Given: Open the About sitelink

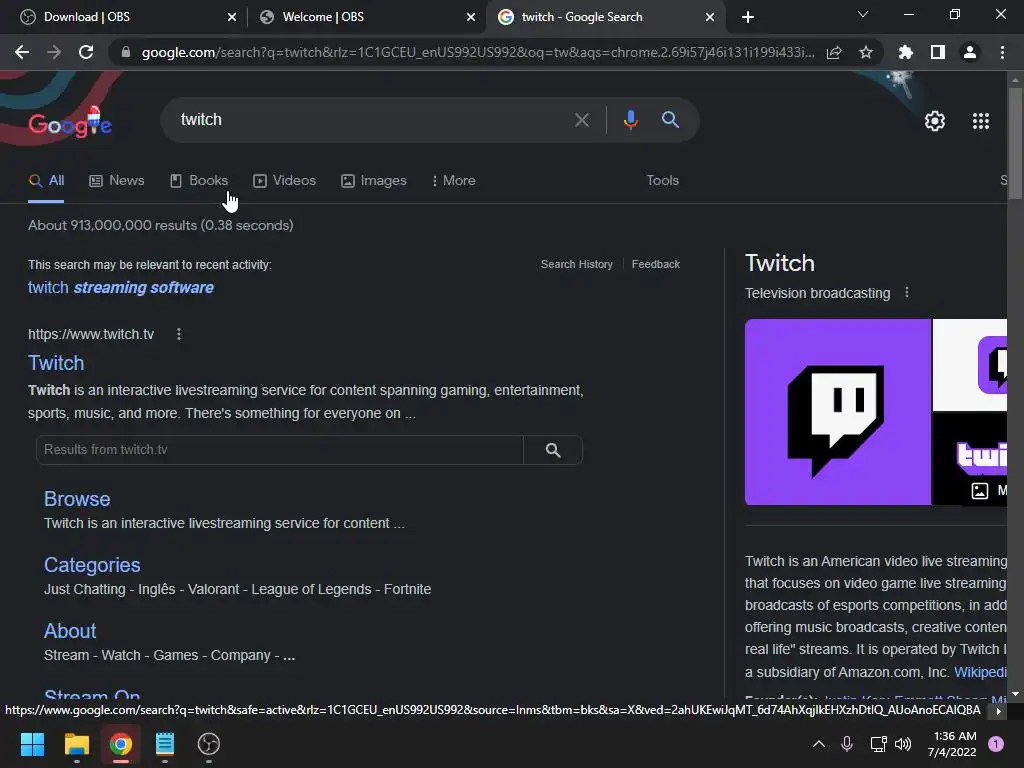Looking at the screenshot, I should (x=70, y=631).
